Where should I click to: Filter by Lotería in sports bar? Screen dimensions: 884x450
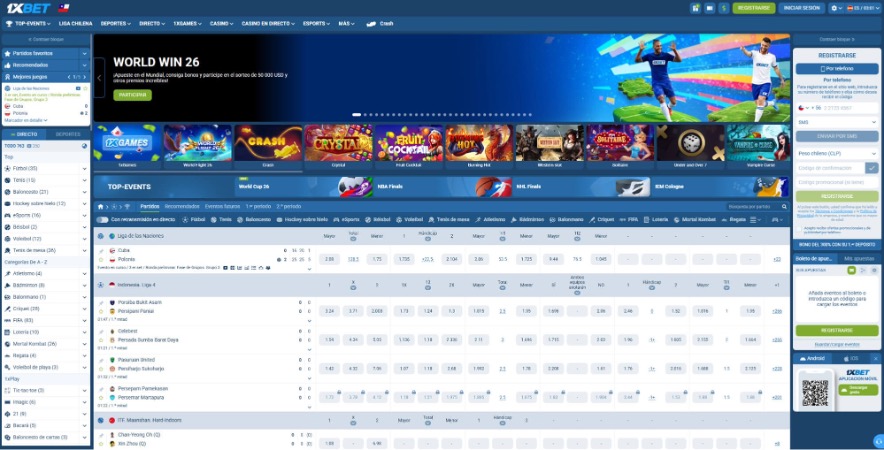[655, 219]
